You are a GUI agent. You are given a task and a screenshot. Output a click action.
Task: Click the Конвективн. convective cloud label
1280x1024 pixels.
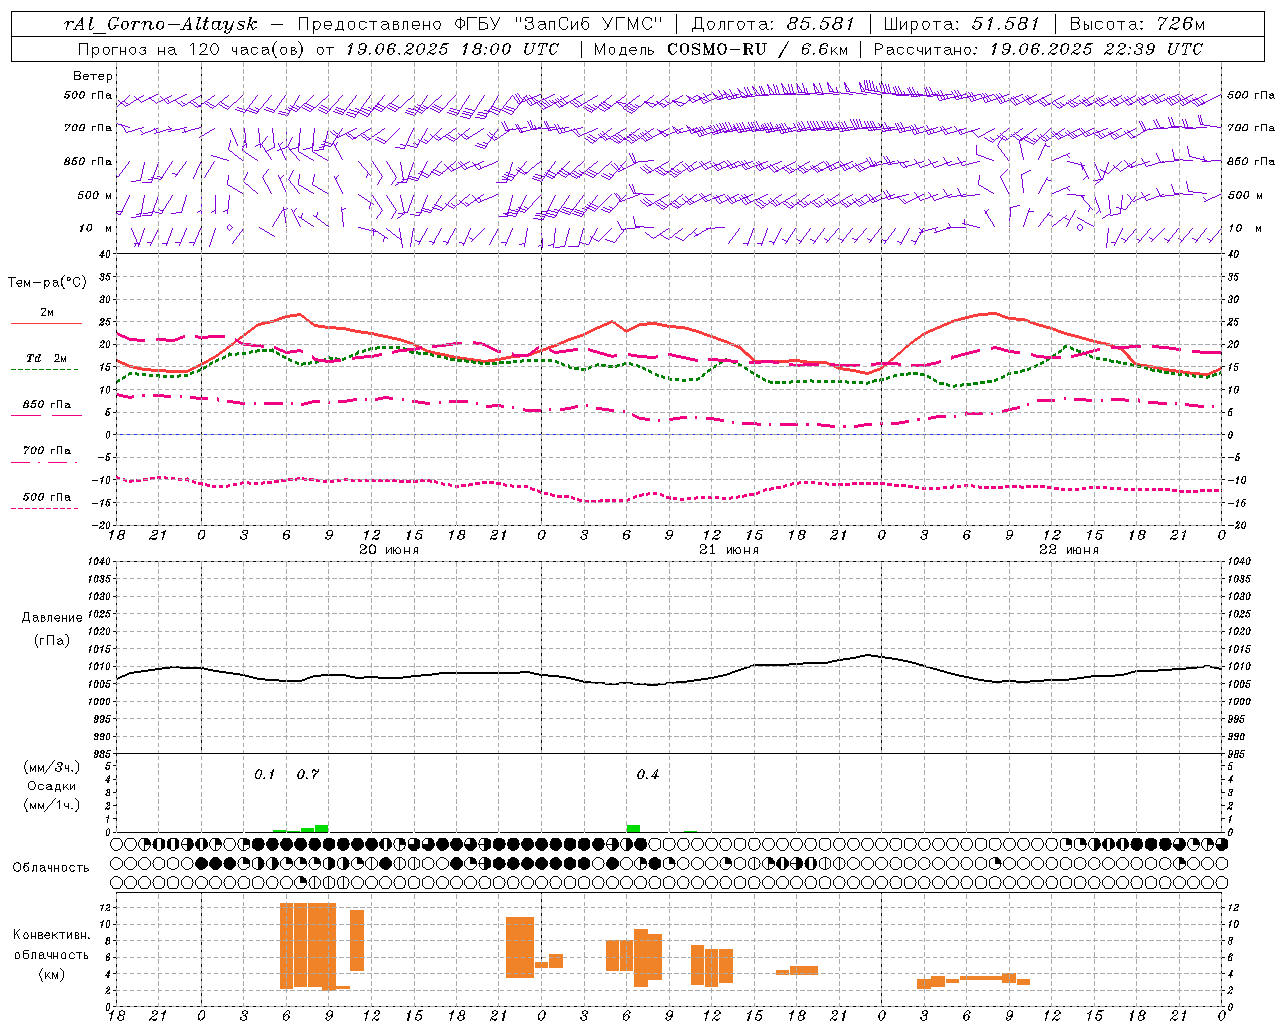point(52,935)
